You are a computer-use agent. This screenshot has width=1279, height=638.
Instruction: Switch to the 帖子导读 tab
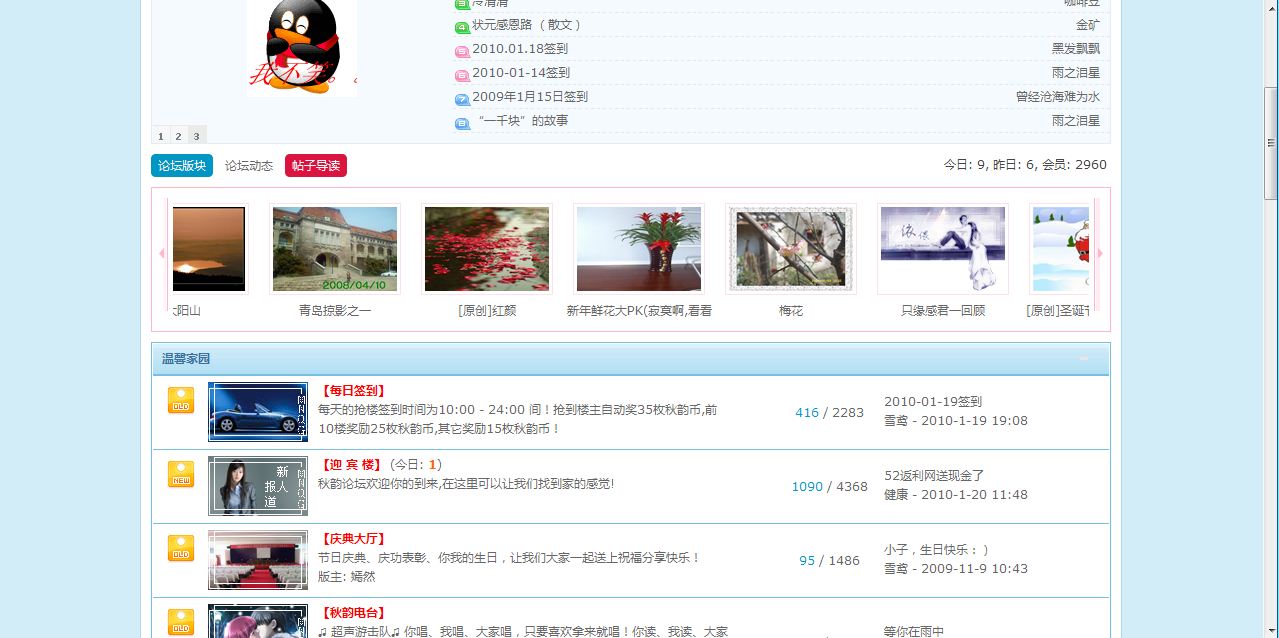(316, 166)
